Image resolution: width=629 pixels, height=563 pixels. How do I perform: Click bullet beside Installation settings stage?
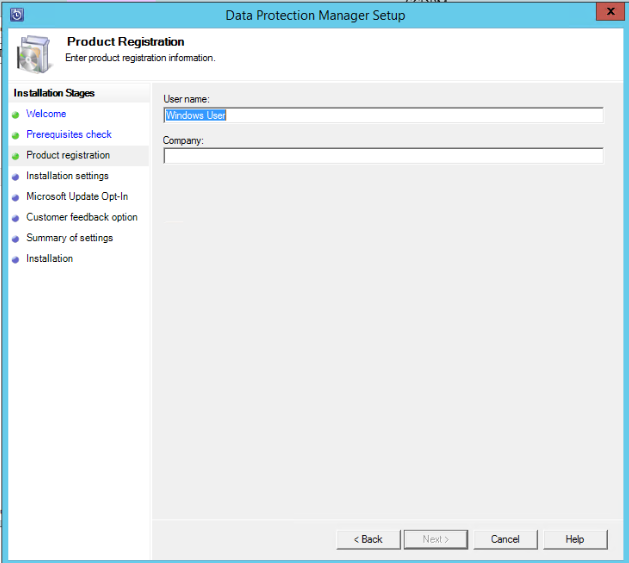[x=16, y=177]
